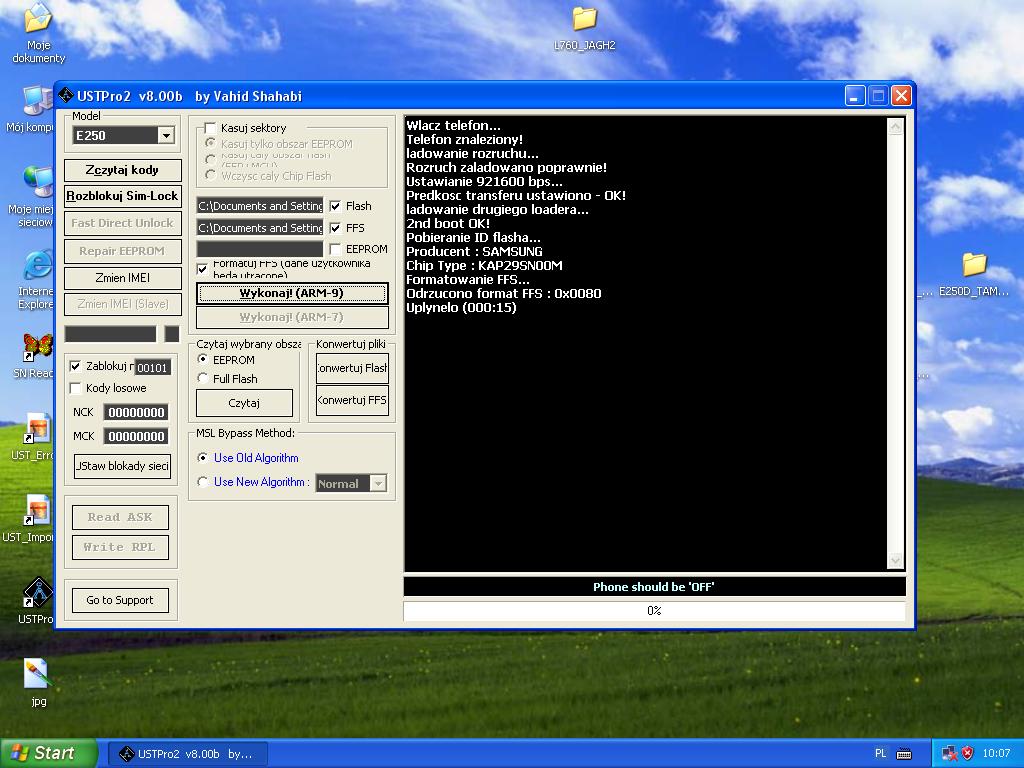Enable Kasuj sektory checkbox
This screenshot has width=1024, height=768.
pos(210,128)
